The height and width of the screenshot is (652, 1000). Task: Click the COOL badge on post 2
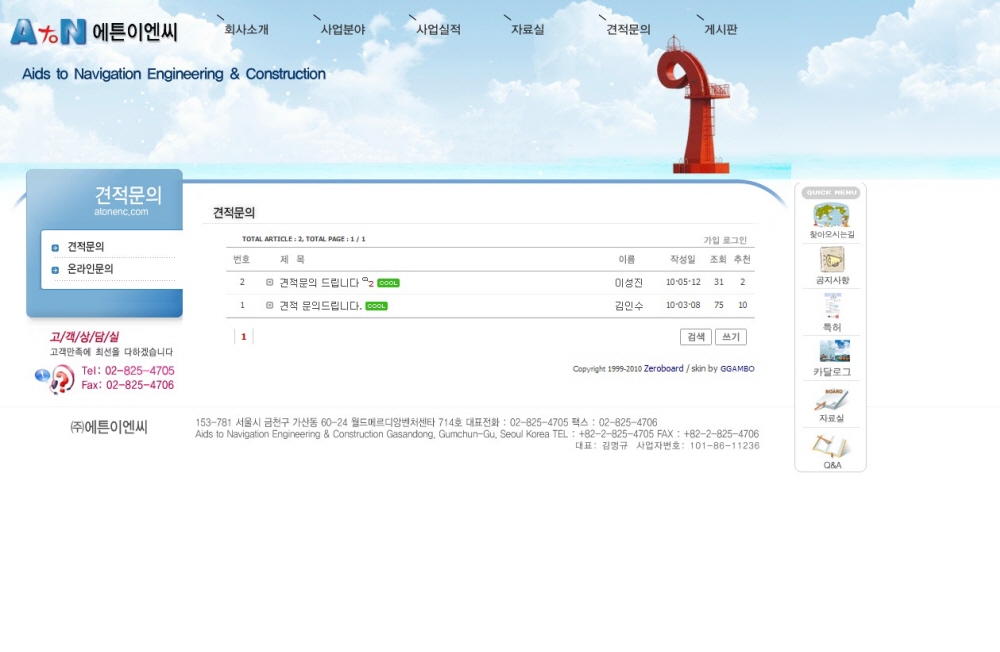(388, 283)
